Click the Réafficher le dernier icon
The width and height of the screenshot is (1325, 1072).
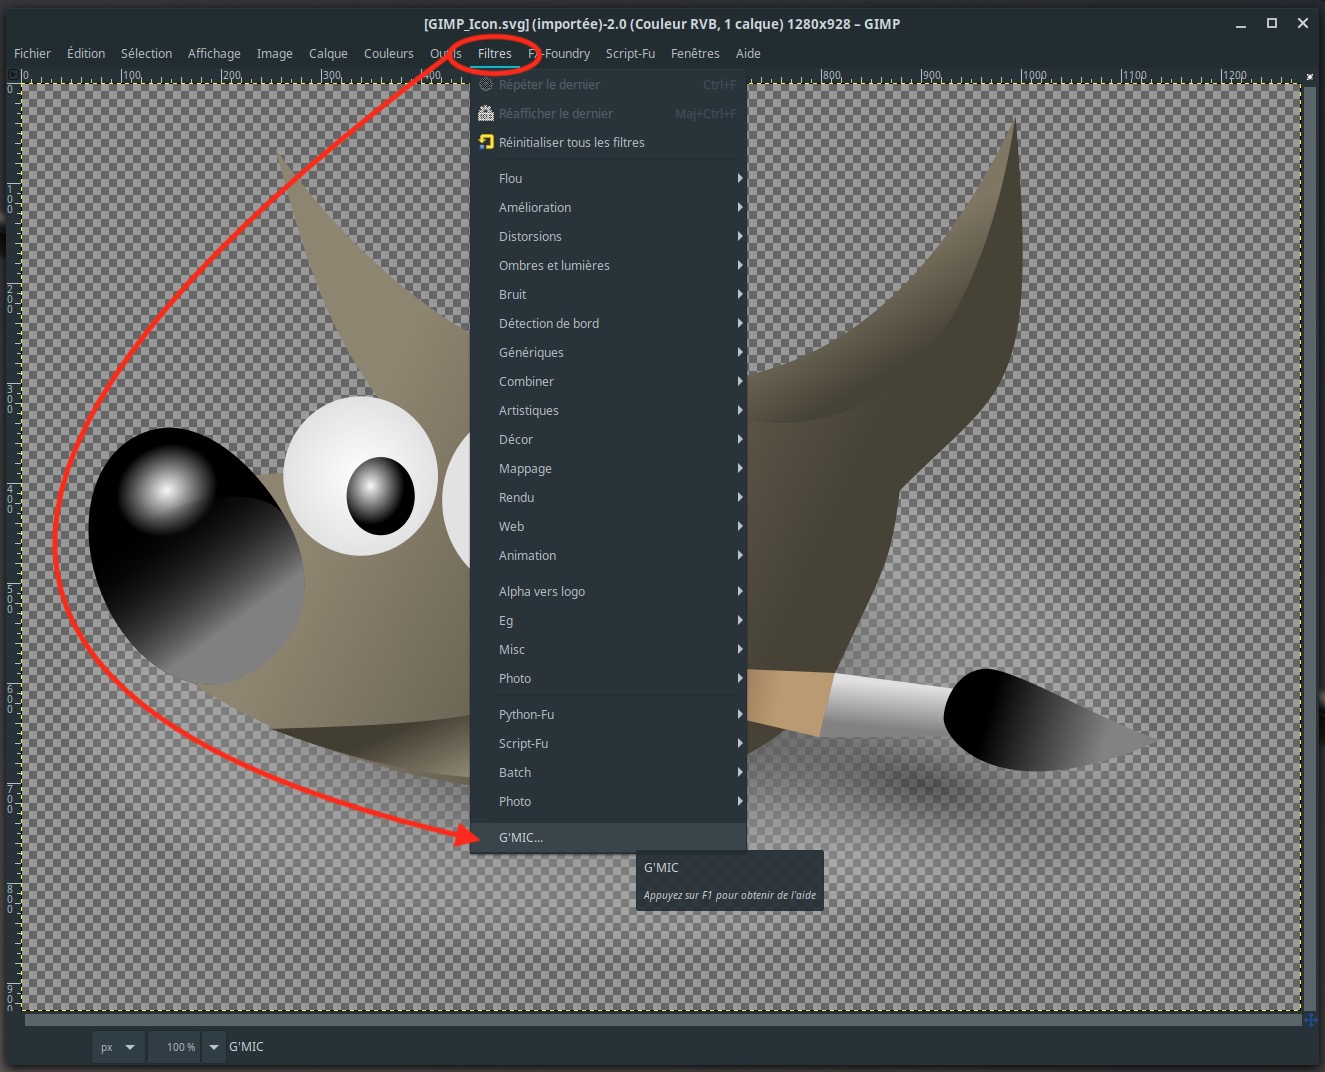(x=486, y=113)
